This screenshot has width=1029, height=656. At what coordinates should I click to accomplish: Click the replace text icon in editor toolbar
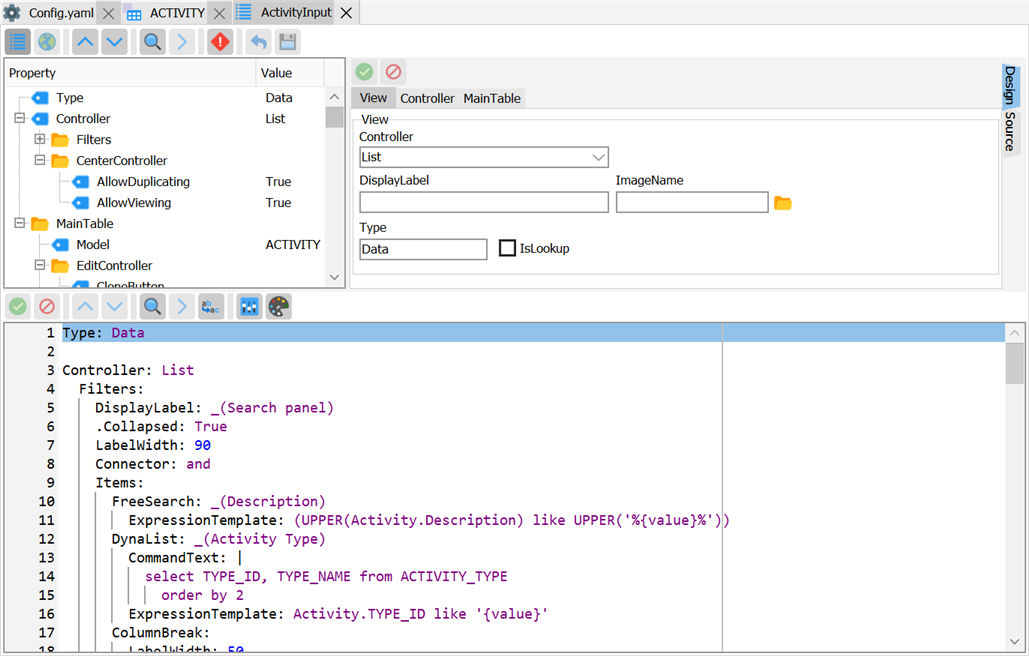[x=211, y=306]
